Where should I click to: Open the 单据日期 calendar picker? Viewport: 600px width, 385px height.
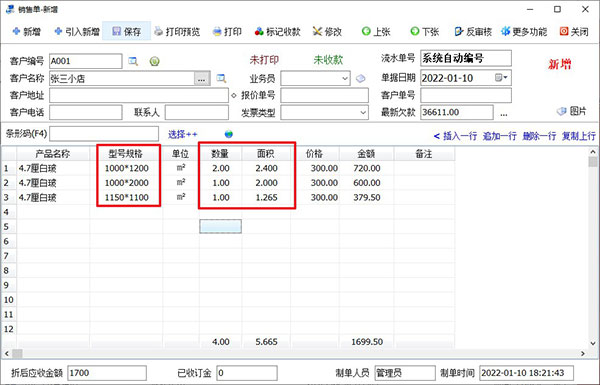501,78
